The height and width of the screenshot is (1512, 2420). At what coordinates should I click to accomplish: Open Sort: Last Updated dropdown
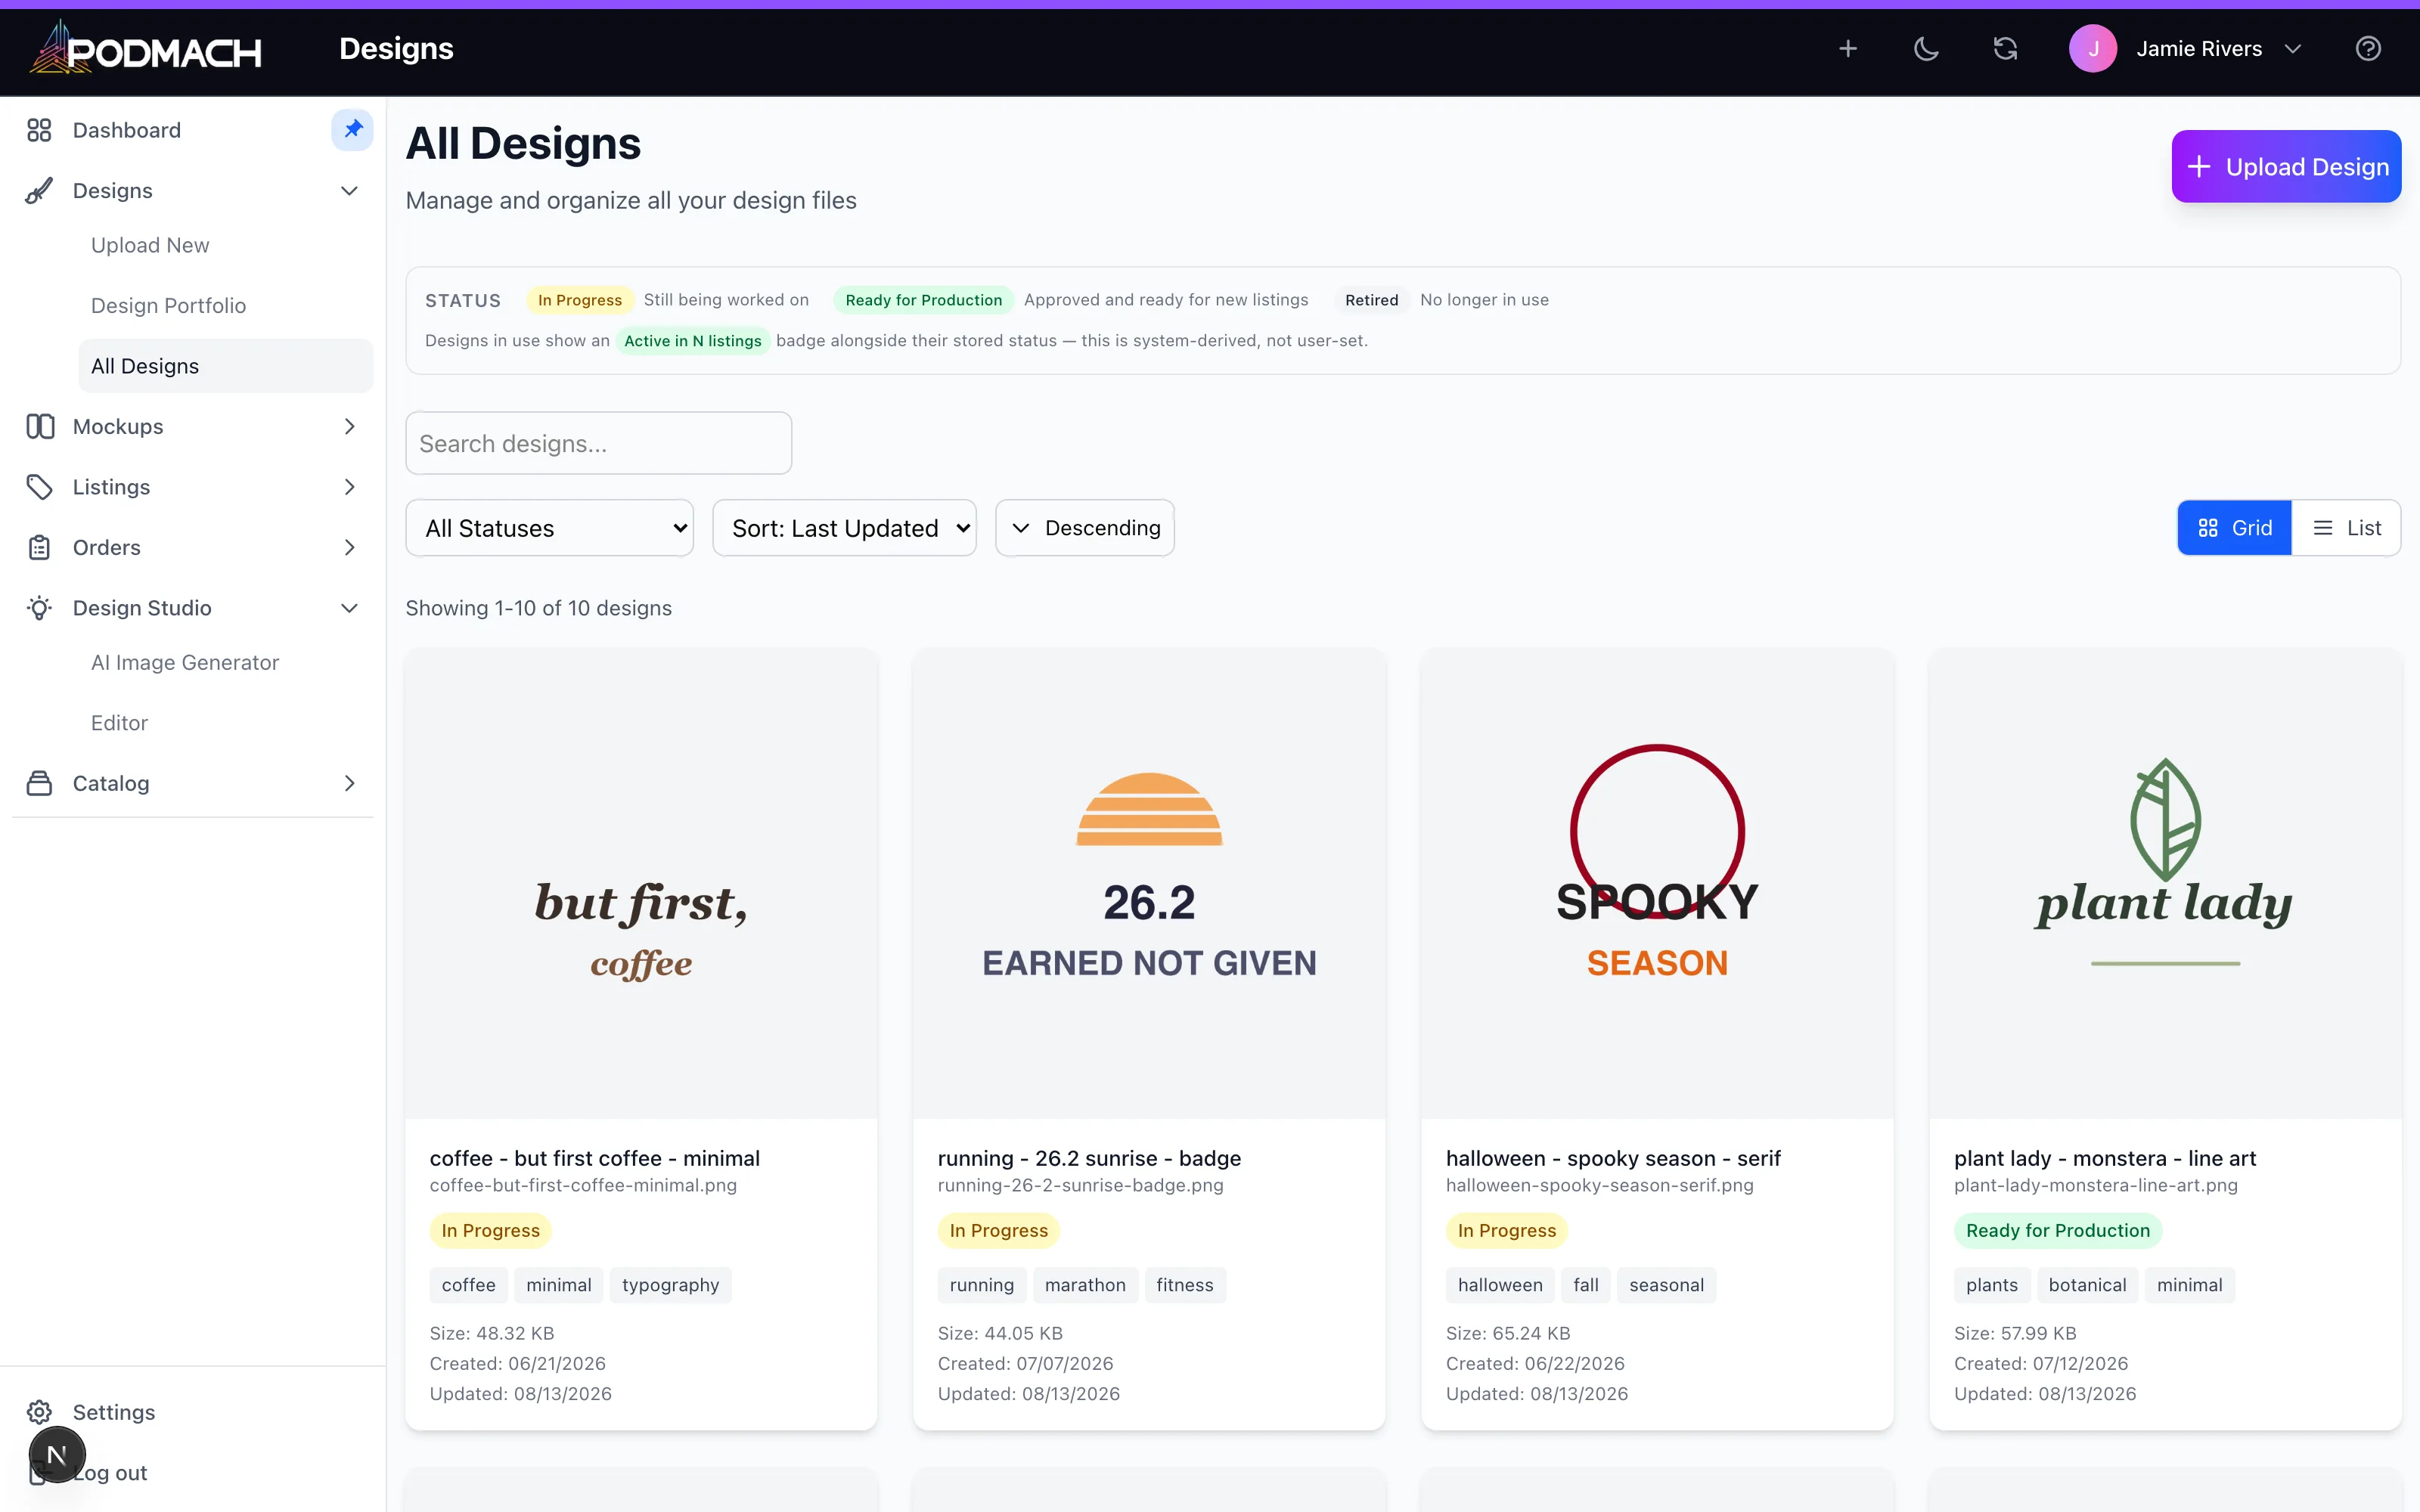[x=844, y=528]
